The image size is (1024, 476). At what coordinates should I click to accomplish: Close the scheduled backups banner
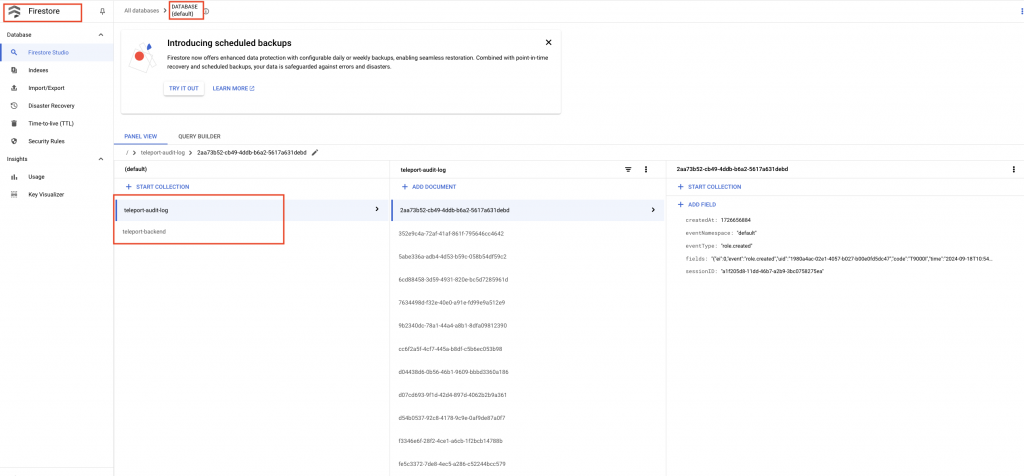(549, 42)
